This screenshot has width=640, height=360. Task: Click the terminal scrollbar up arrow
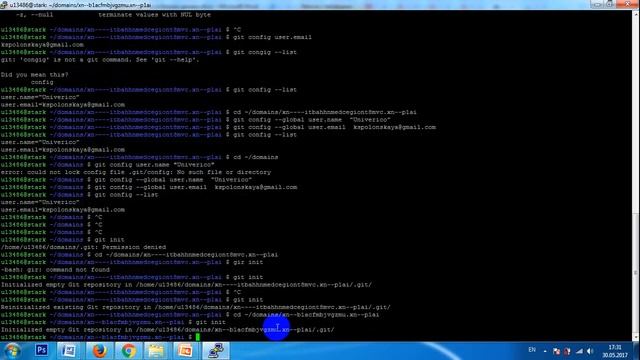click(636, 14)
